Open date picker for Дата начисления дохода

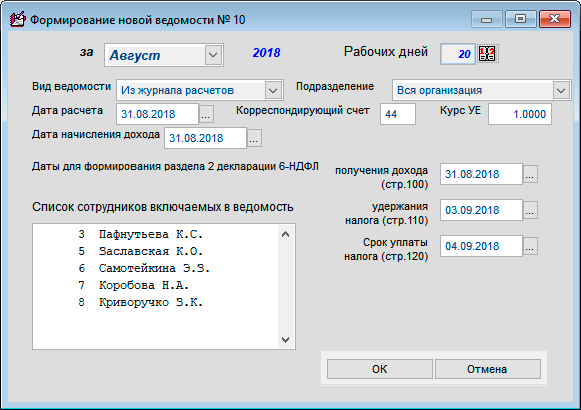[x=254, y=139]
